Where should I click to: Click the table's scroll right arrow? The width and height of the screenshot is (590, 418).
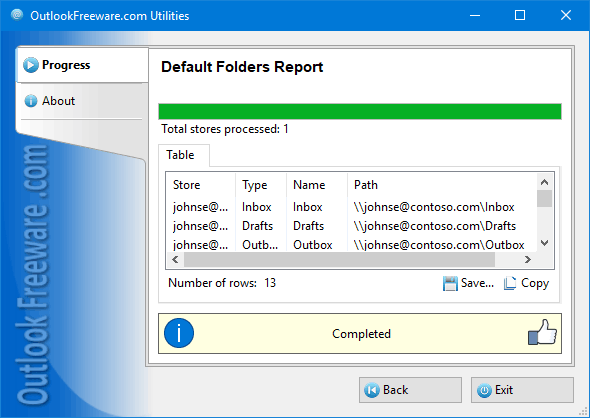coord(528,259)
